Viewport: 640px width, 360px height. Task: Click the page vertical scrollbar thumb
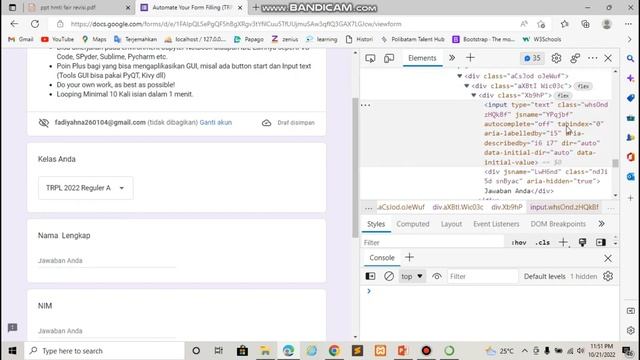coord(355,167)
